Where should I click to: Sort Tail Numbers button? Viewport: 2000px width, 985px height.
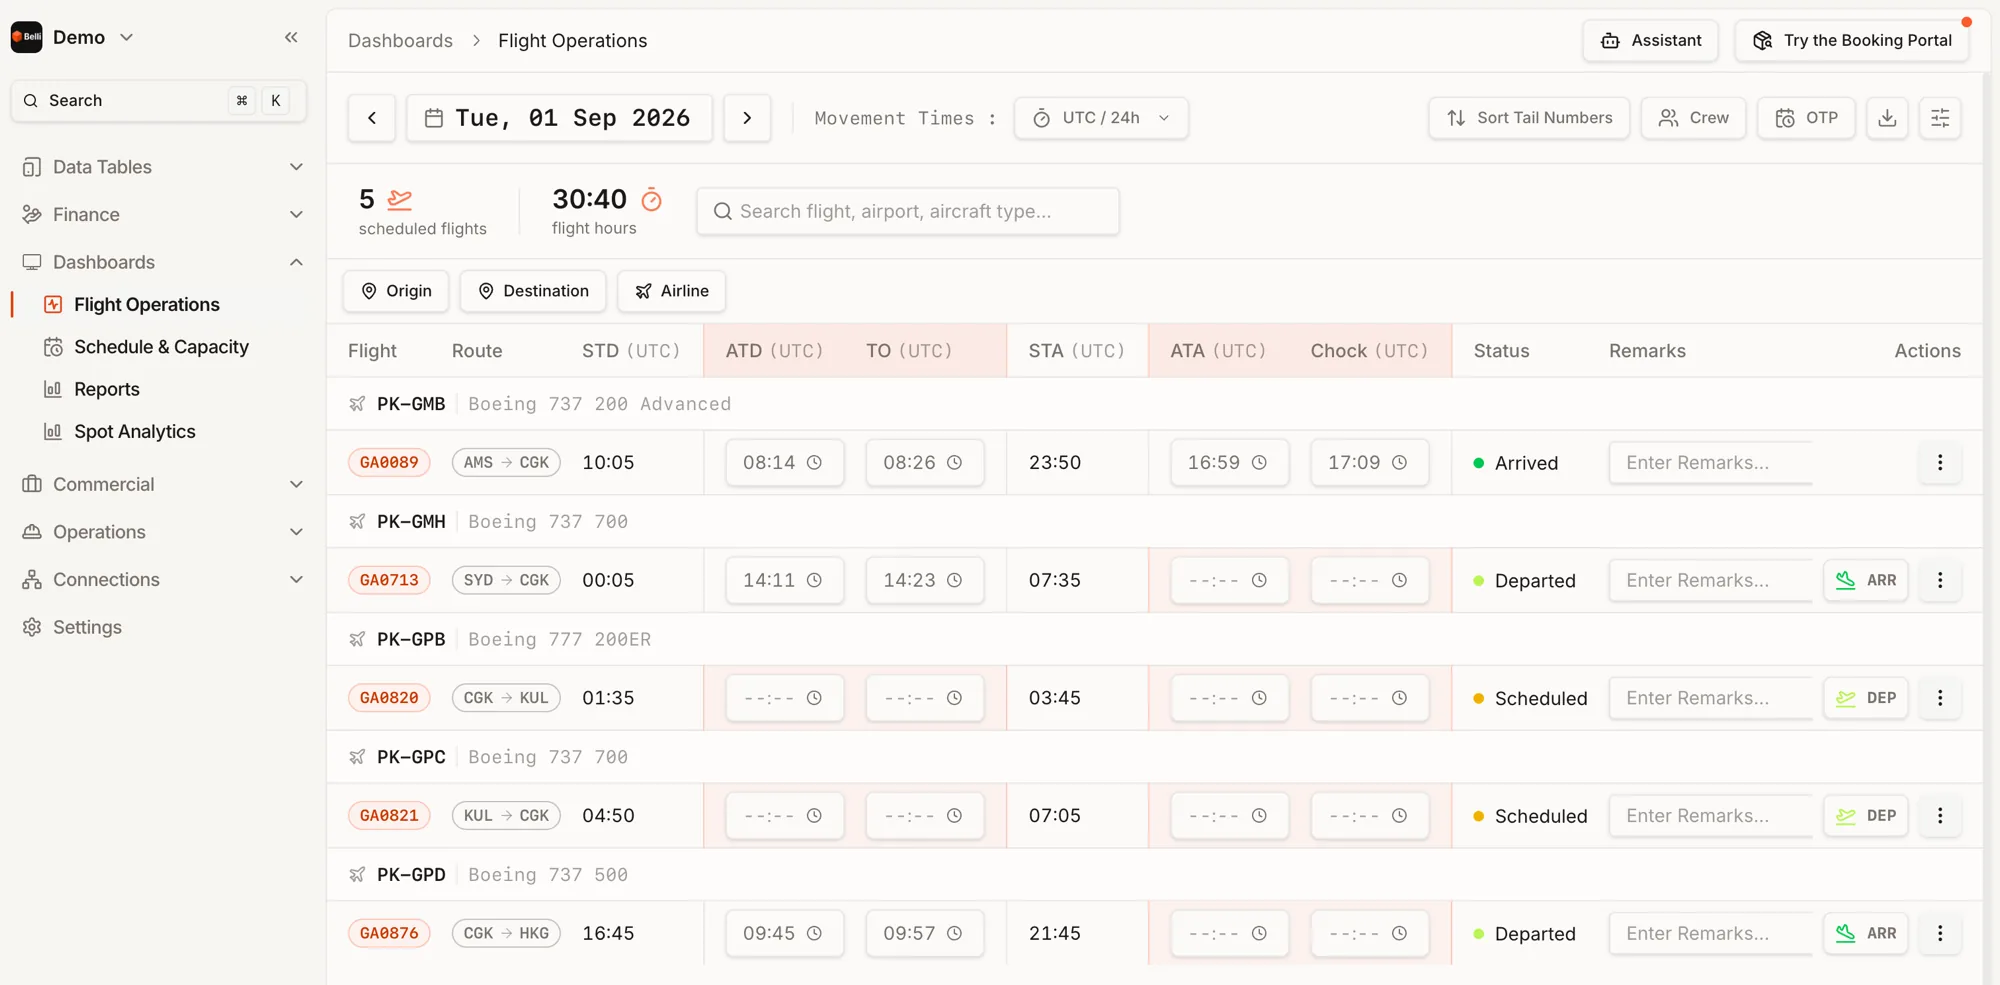[1529, 118]
